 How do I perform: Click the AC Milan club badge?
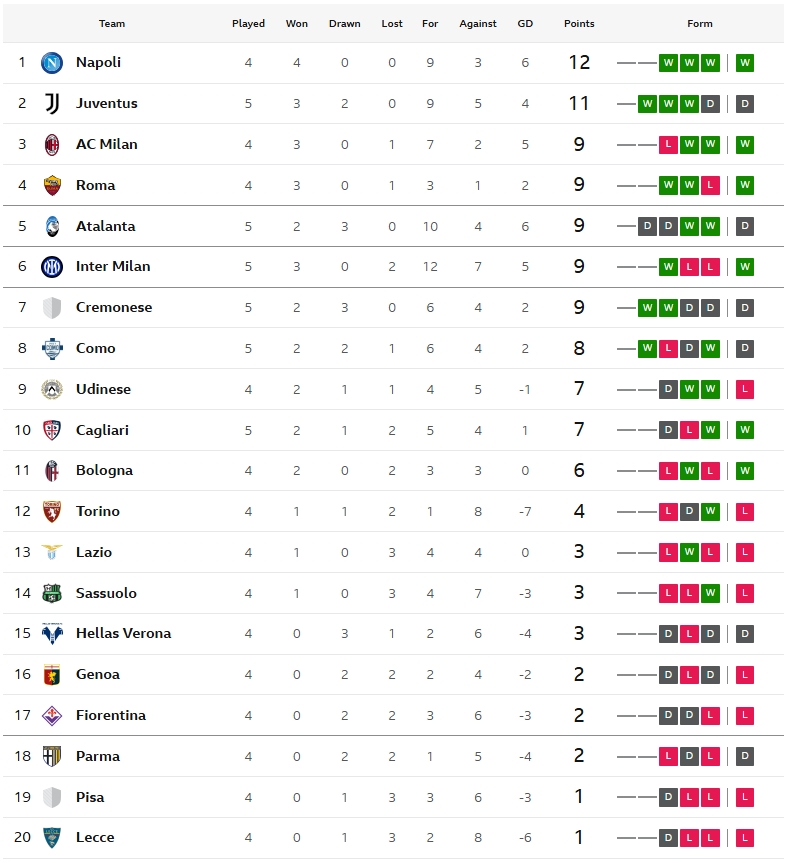[x=52, y=145]
